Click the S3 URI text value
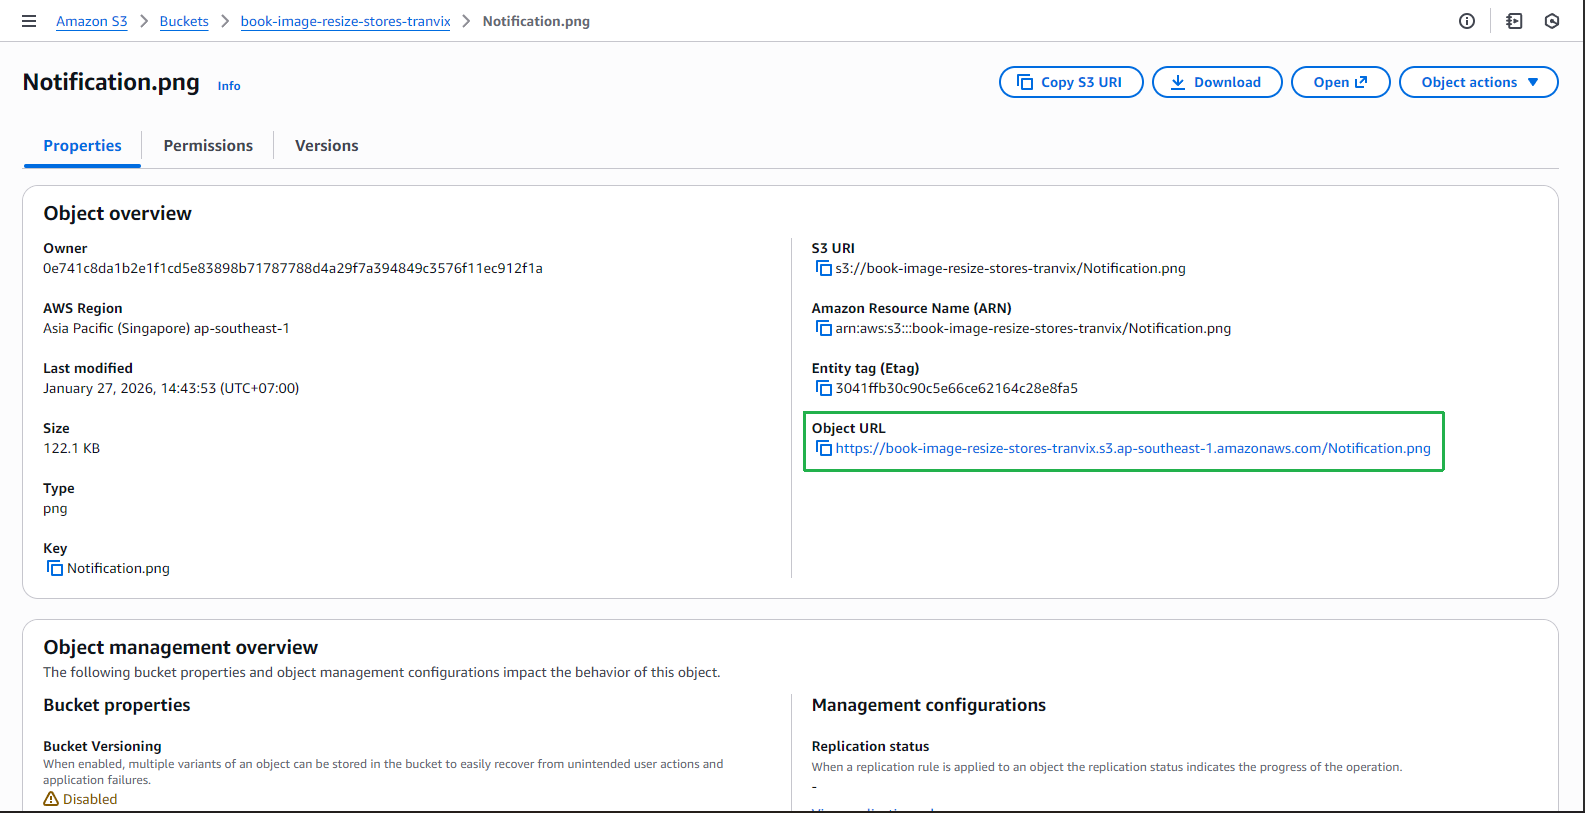 tap(1011, 268)
